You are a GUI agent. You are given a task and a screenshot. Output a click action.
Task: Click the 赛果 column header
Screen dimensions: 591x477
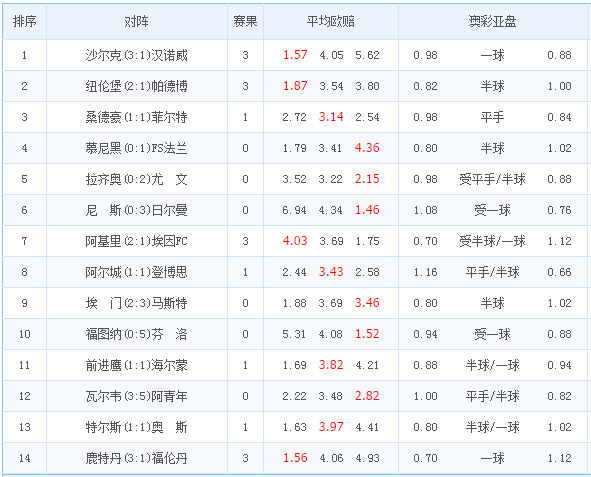(245, 21)
